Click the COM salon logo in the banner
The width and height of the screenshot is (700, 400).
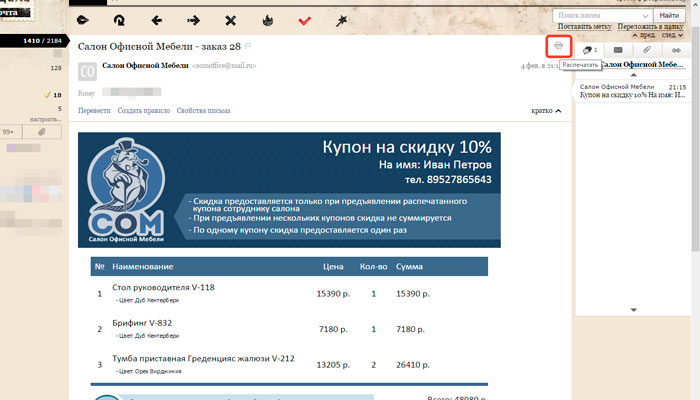click(126, 190)
